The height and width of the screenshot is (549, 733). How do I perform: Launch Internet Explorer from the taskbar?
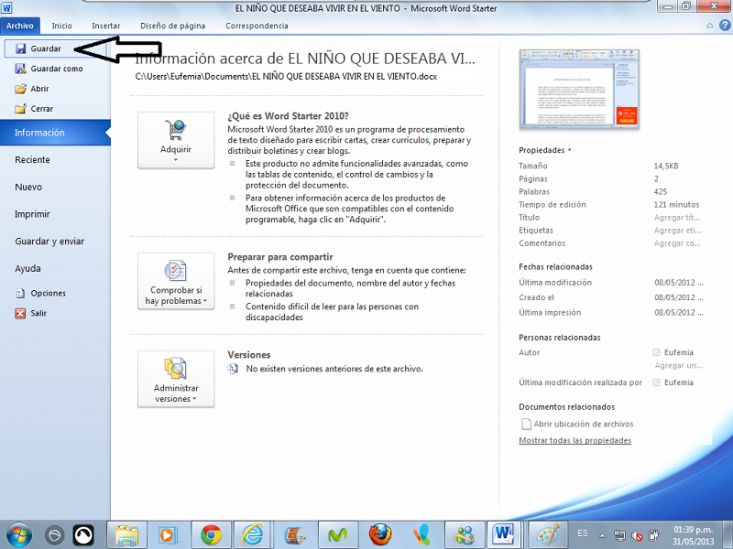pos(252,535)
